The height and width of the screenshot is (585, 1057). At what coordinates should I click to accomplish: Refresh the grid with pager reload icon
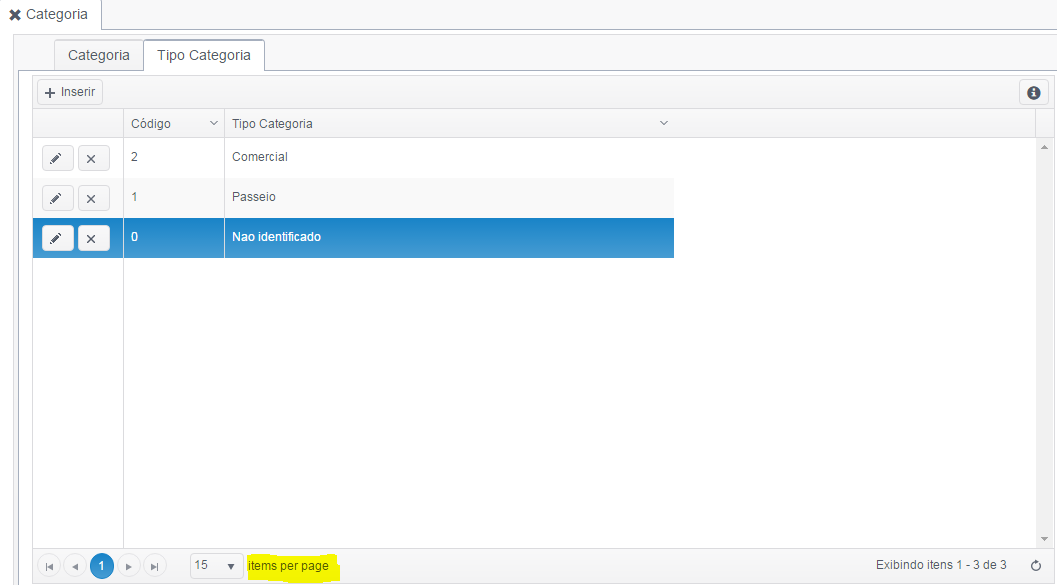tap(1036, 565)
